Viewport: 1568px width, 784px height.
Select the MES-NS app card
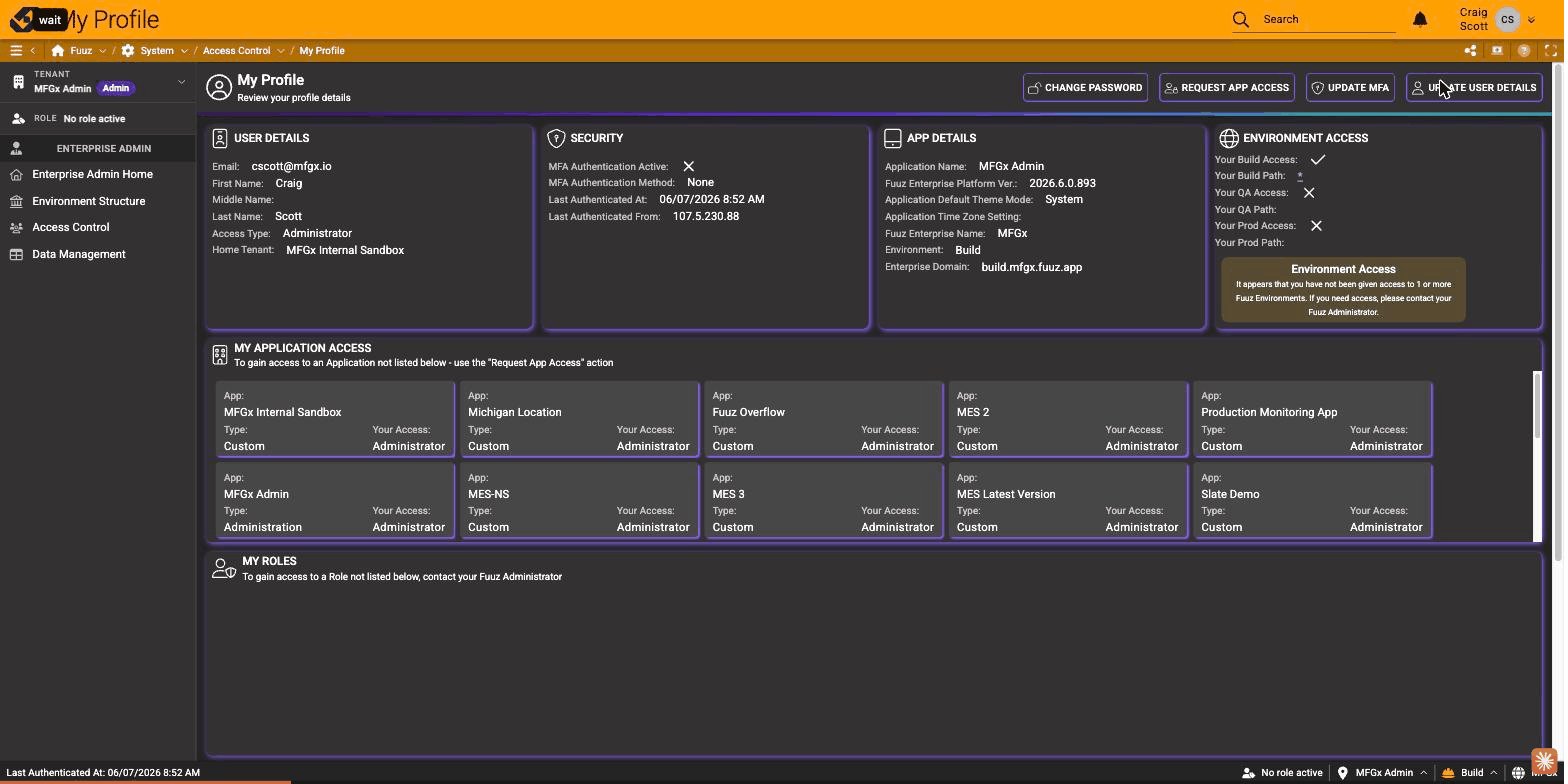click(x=579, y=500)
